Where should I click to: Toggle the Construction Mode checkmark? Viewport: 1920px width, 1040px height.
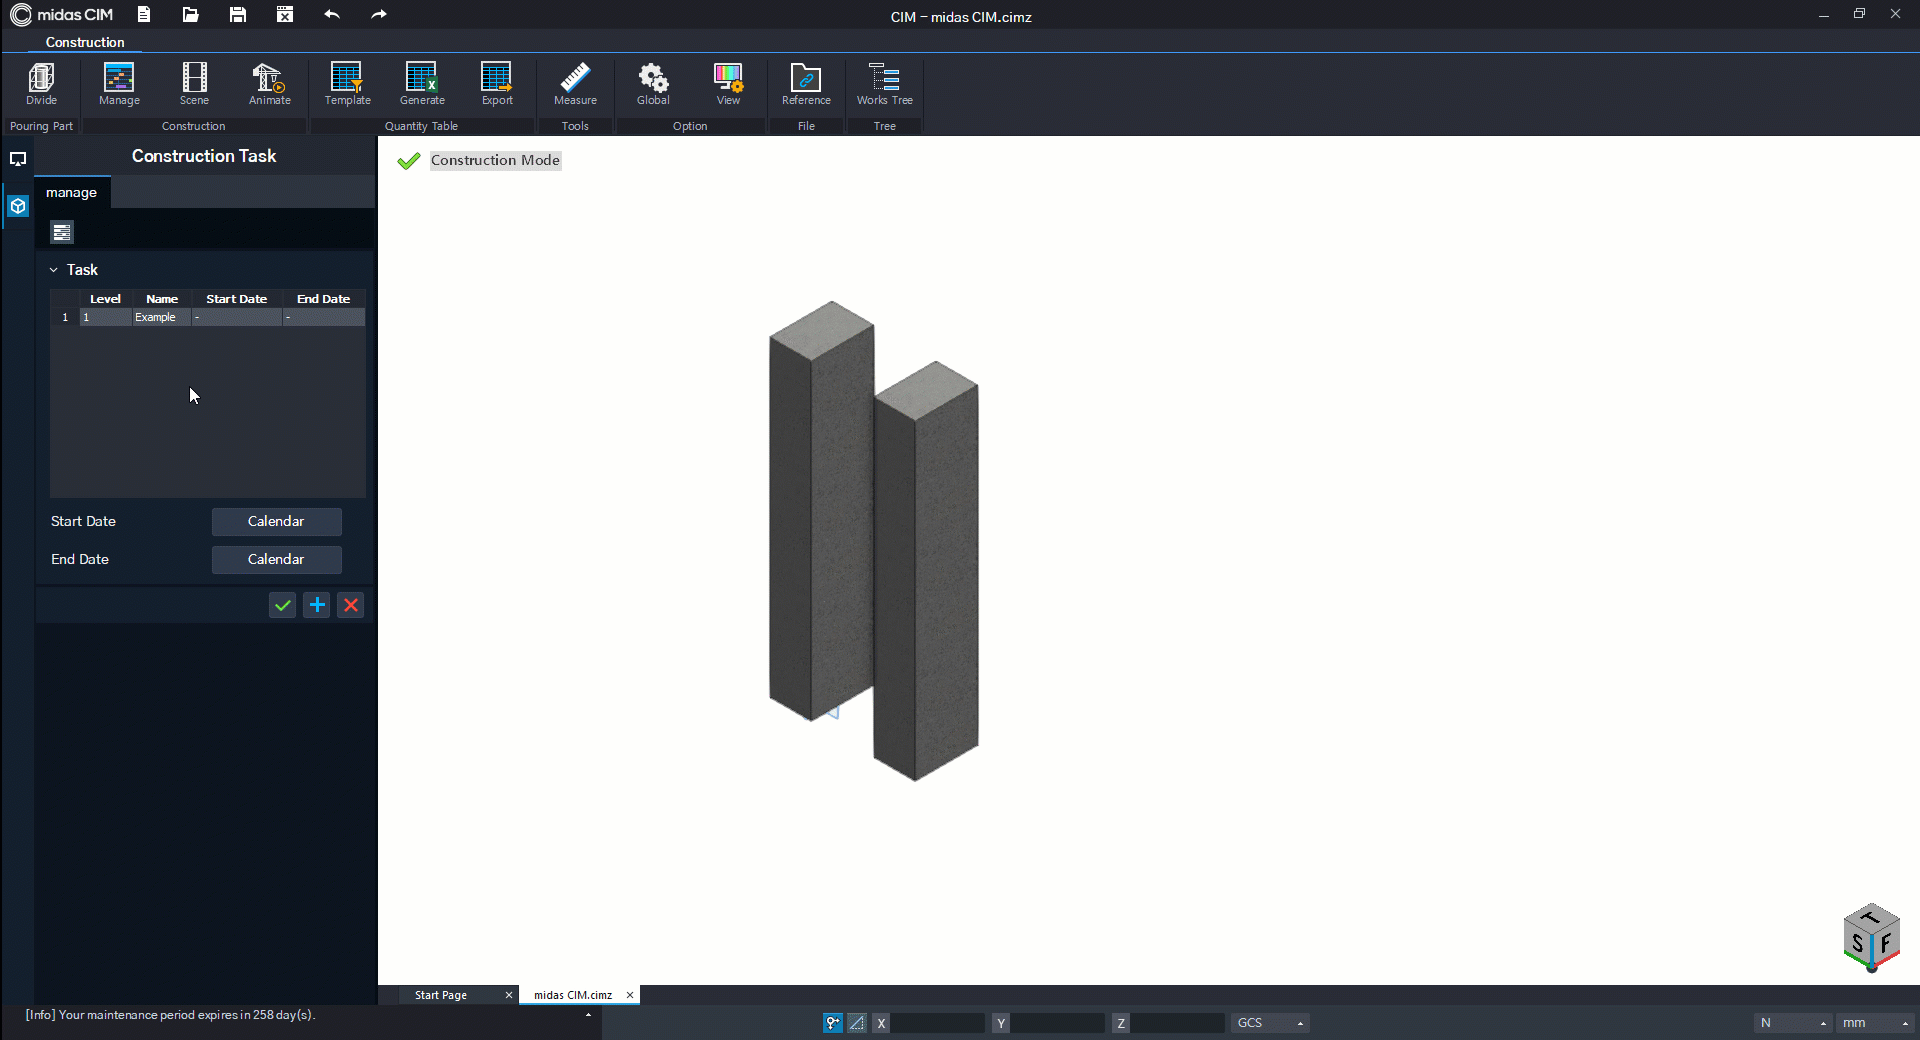[x=408, y=161]
